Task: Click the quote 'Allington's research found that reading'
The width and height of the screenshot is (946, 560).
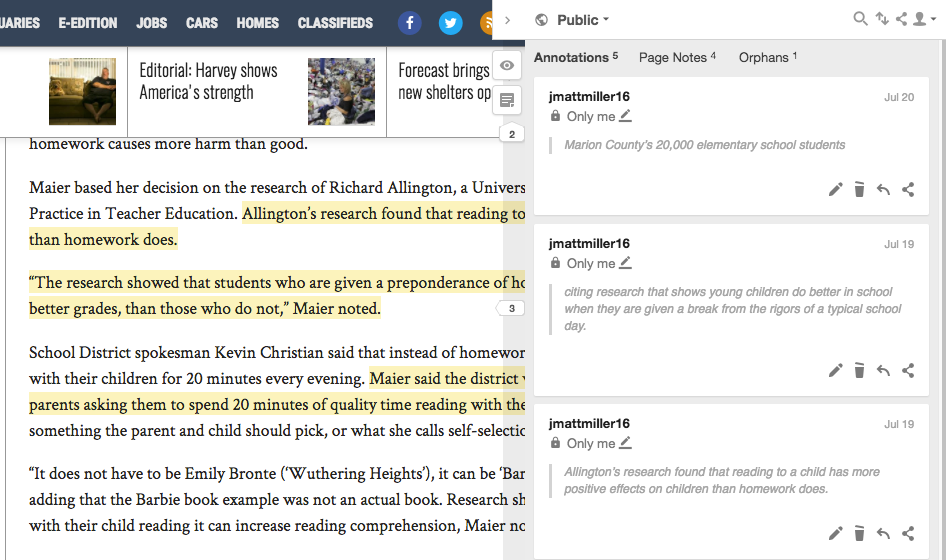Action: [x=722, y=480]
